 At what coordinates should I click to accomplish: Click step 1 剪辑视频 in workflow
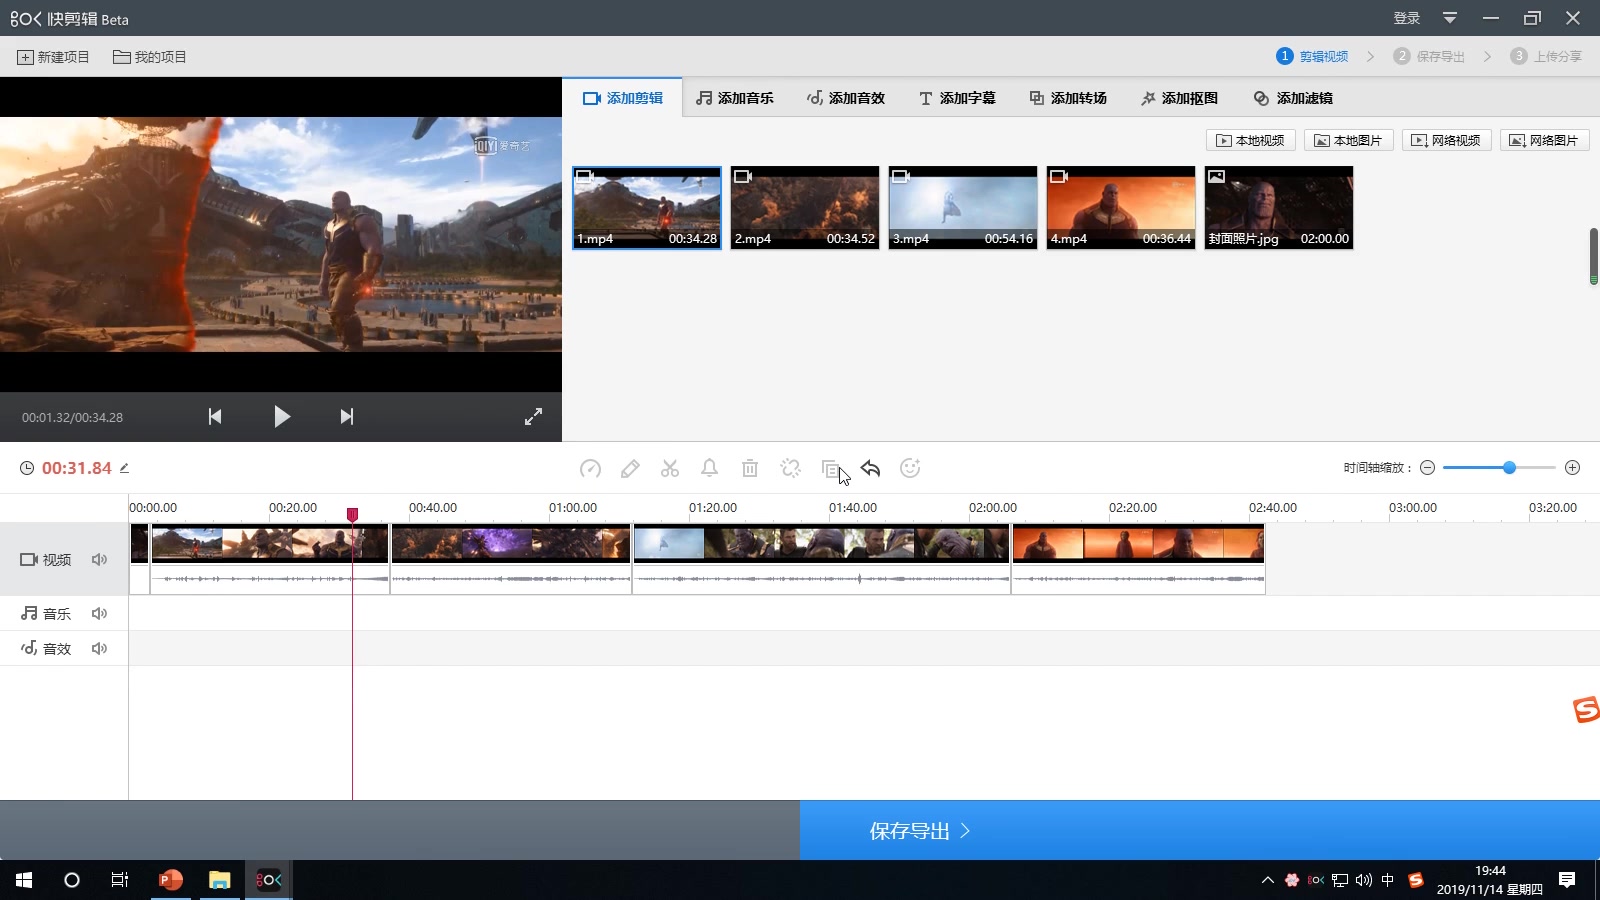point(1312,56)
